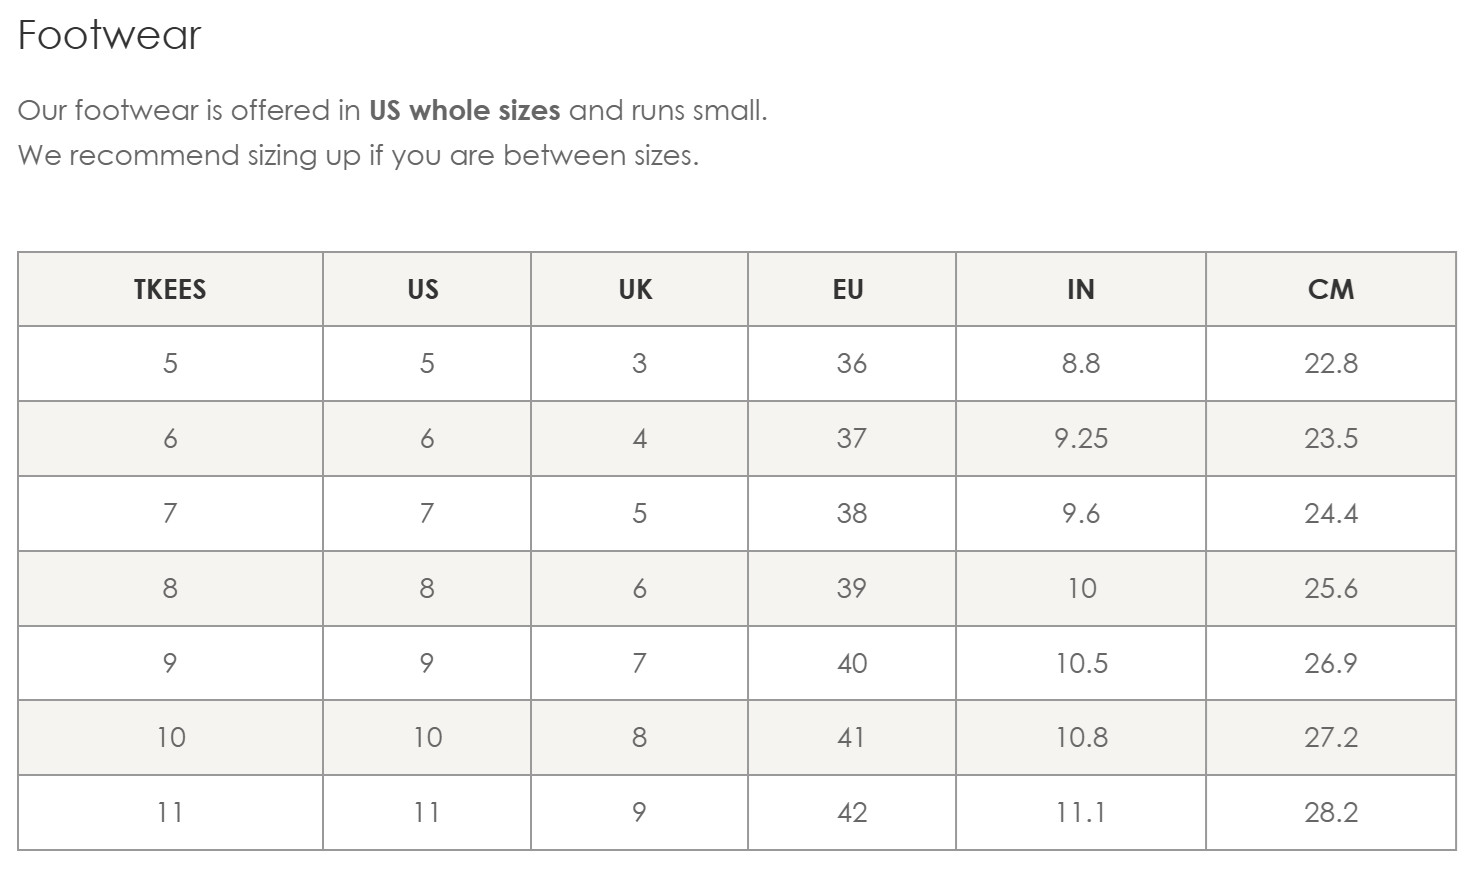Click EU size 36 cell

[x=851, y=363]
